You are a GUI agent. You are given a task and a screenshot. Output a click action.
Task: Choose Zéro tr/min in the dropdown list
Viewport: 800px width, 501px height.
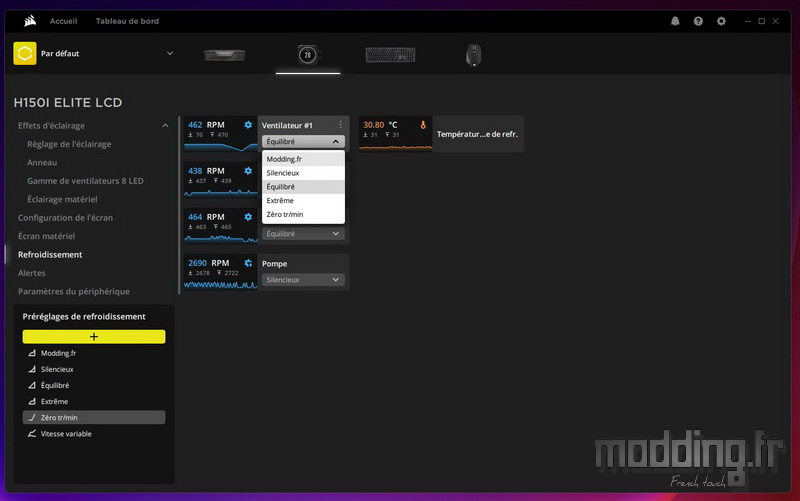pos(303,214)
